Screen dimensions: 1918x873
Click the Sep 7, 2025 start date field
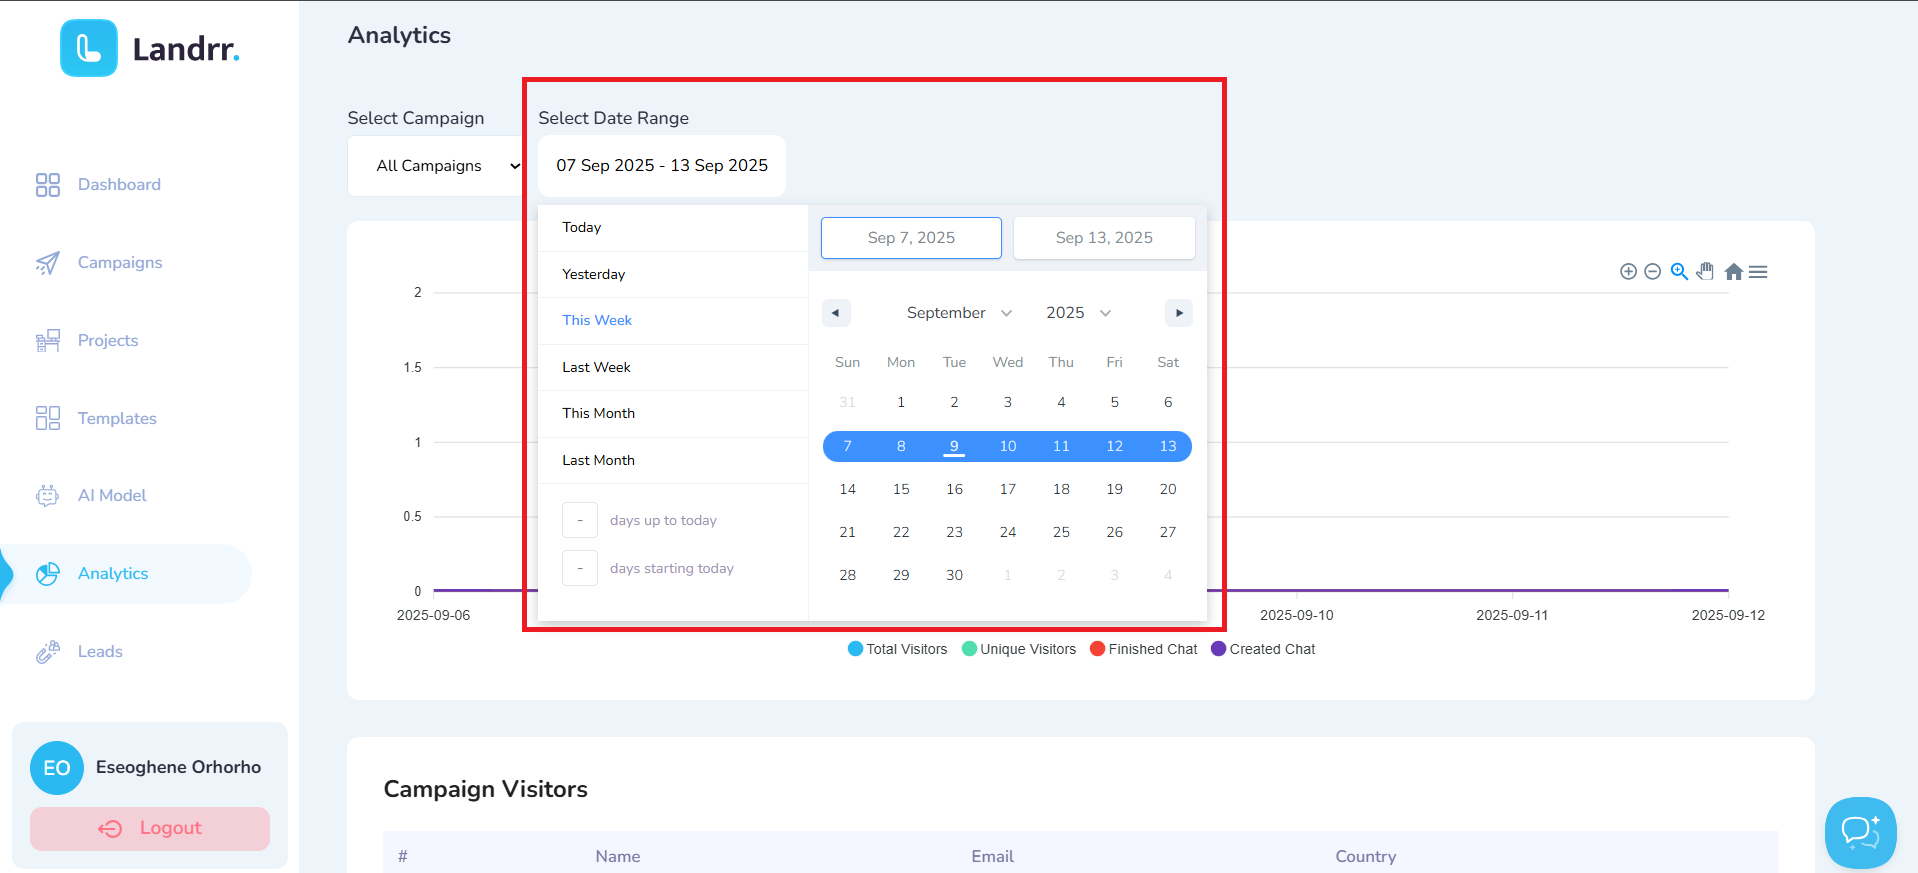911,238
